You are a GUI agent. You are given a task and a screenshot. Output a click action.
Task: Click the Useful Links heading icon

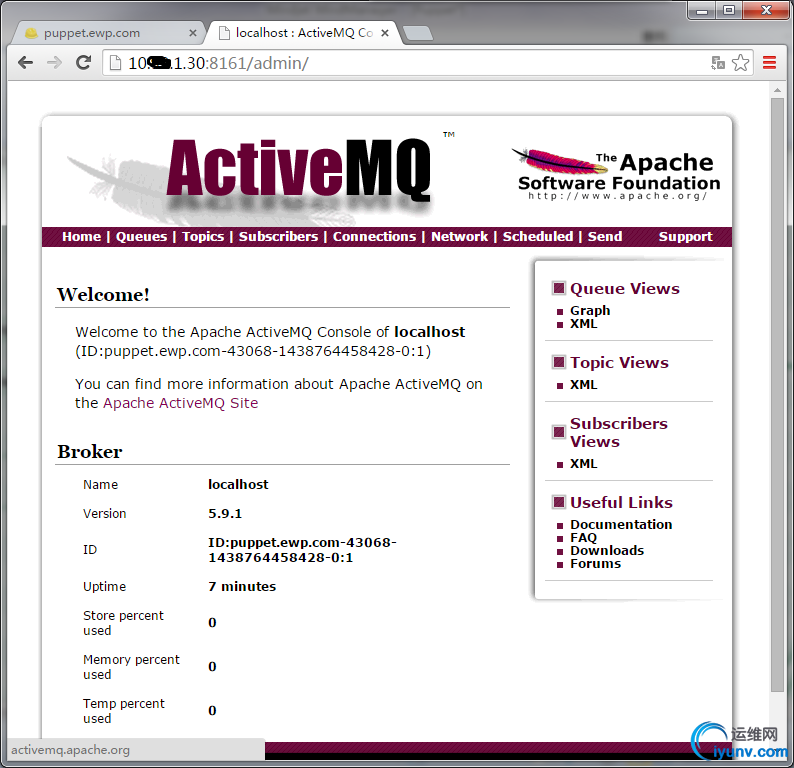tap(559, 502)
